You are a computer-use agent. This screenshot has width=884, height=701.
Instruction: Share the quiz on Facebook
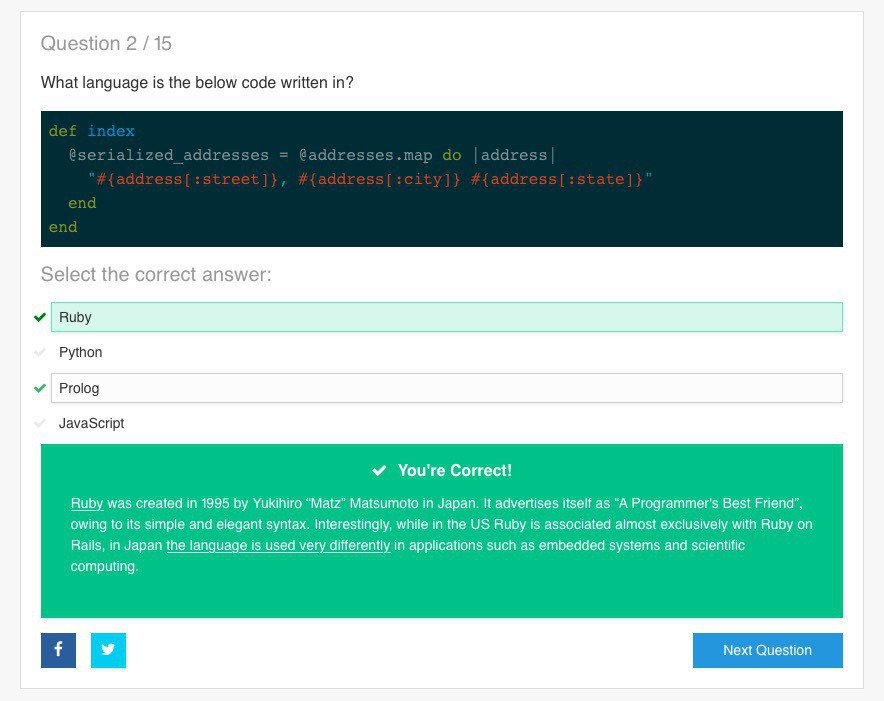coord(58,650)
